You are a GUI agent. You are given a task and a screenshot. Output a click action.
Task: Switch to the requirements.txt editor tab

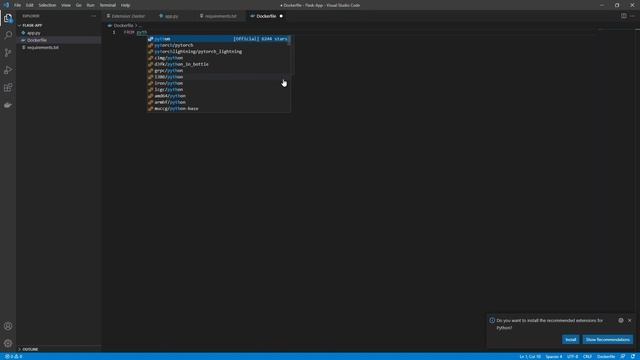[x=220, y=16]
